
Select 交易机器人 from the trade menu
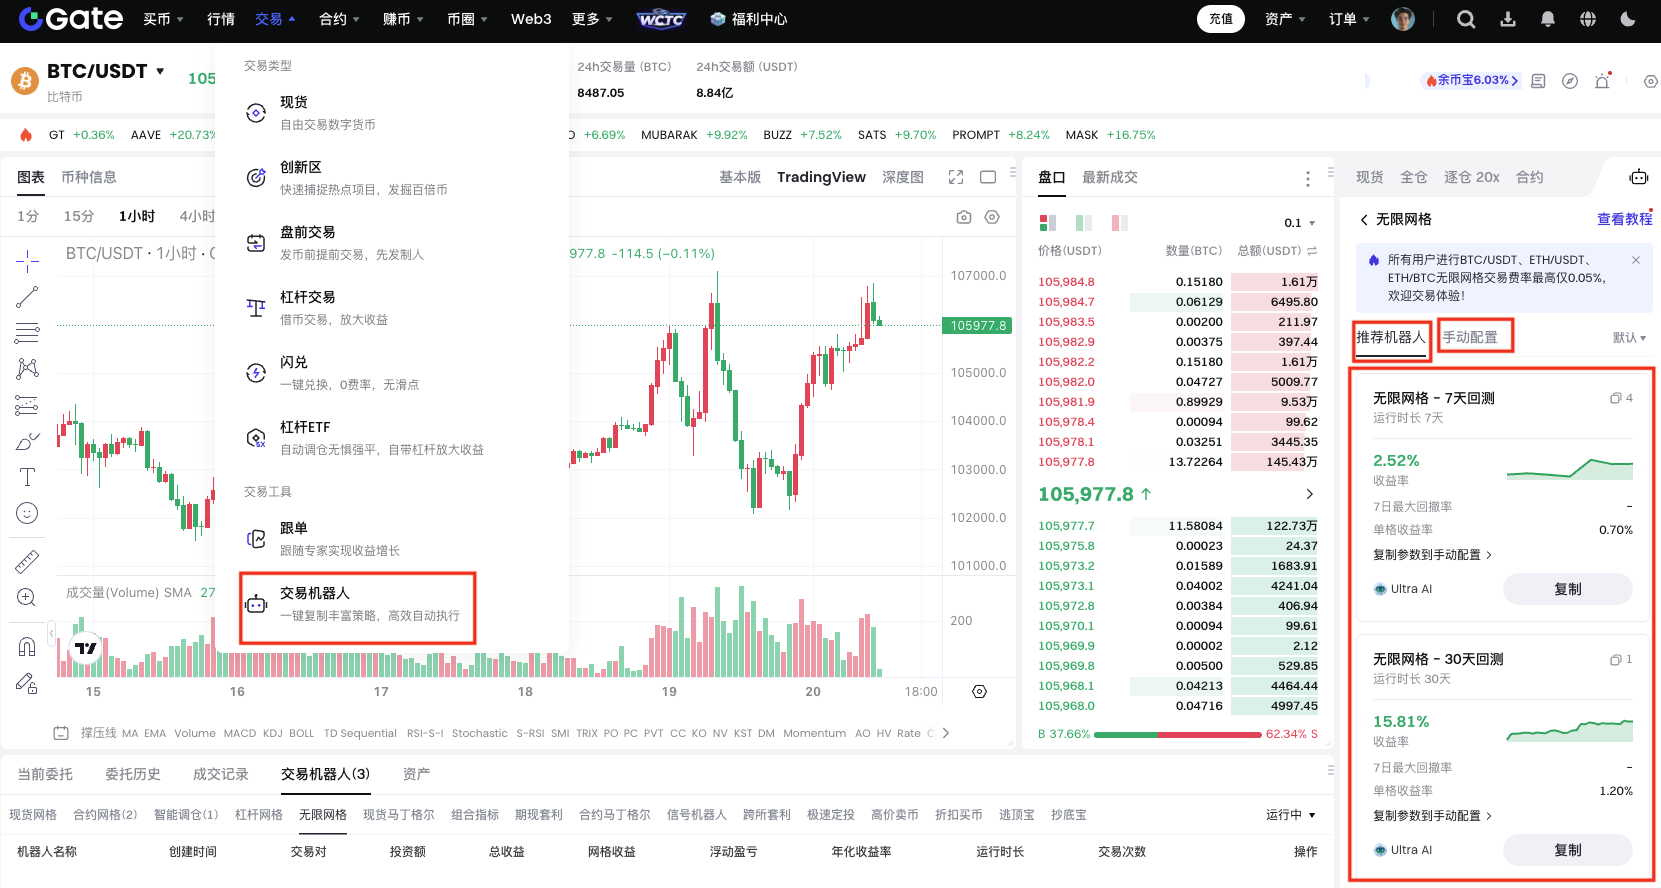(357, 604)
